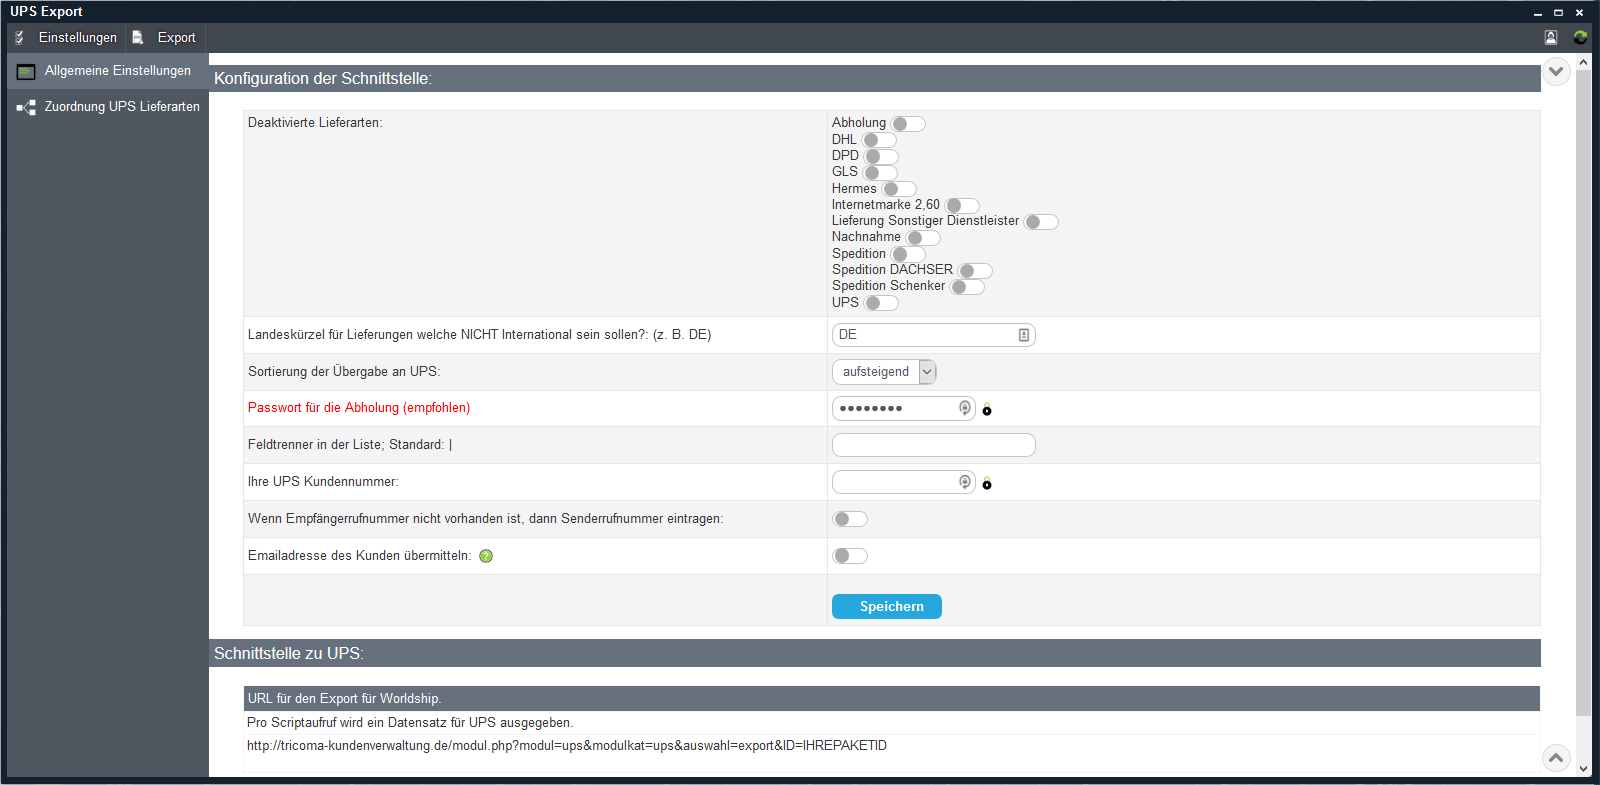Click the Allgemeine Einstellungen sidebar icon
Screen dimensions: 1600x785
coord(26,72)
